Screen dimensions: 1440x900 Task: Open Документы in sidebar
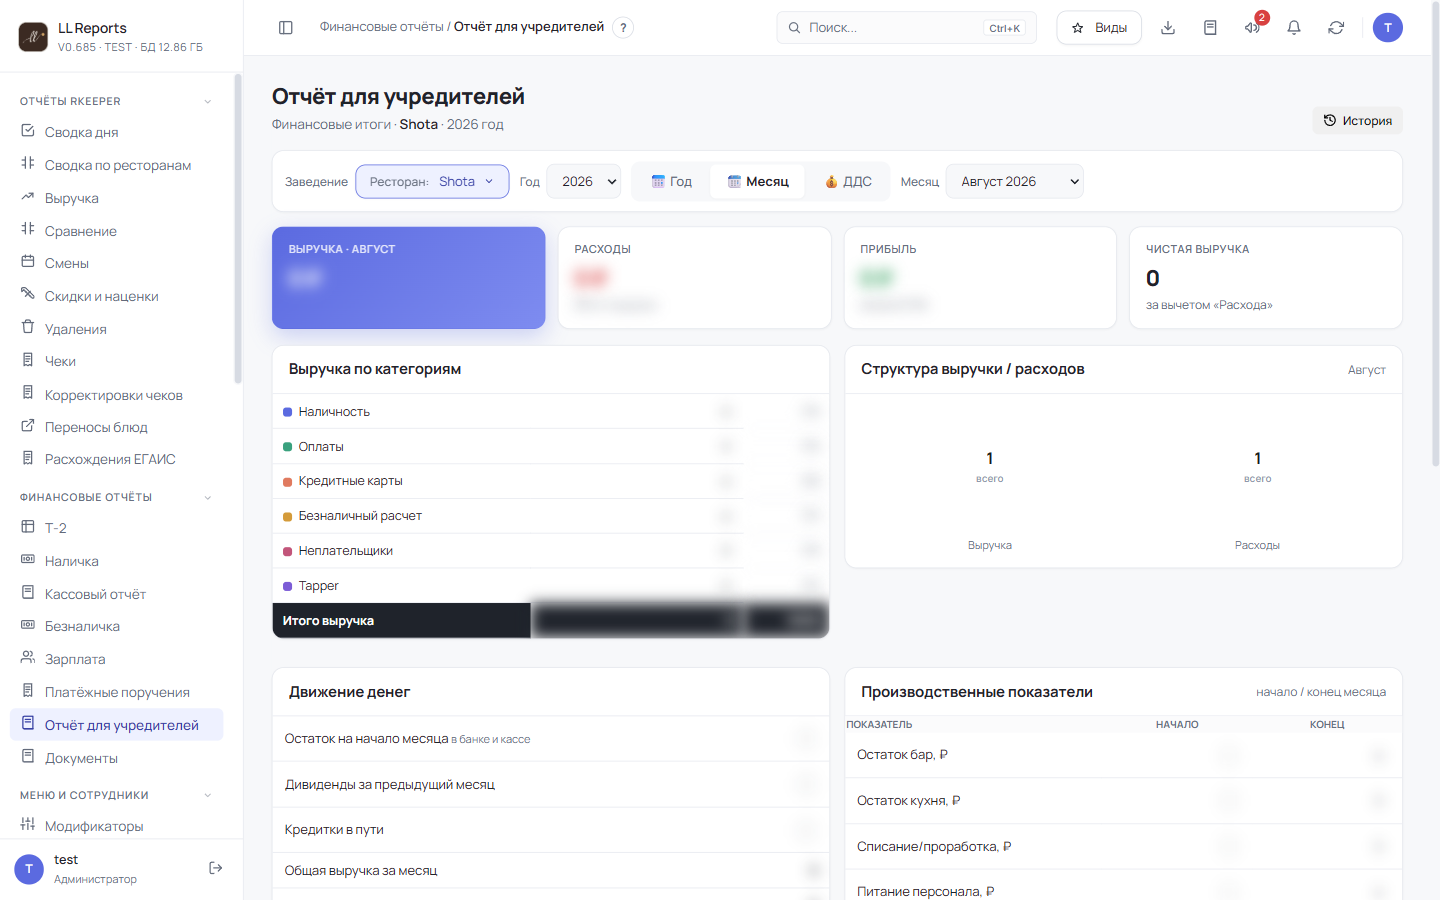116,758
